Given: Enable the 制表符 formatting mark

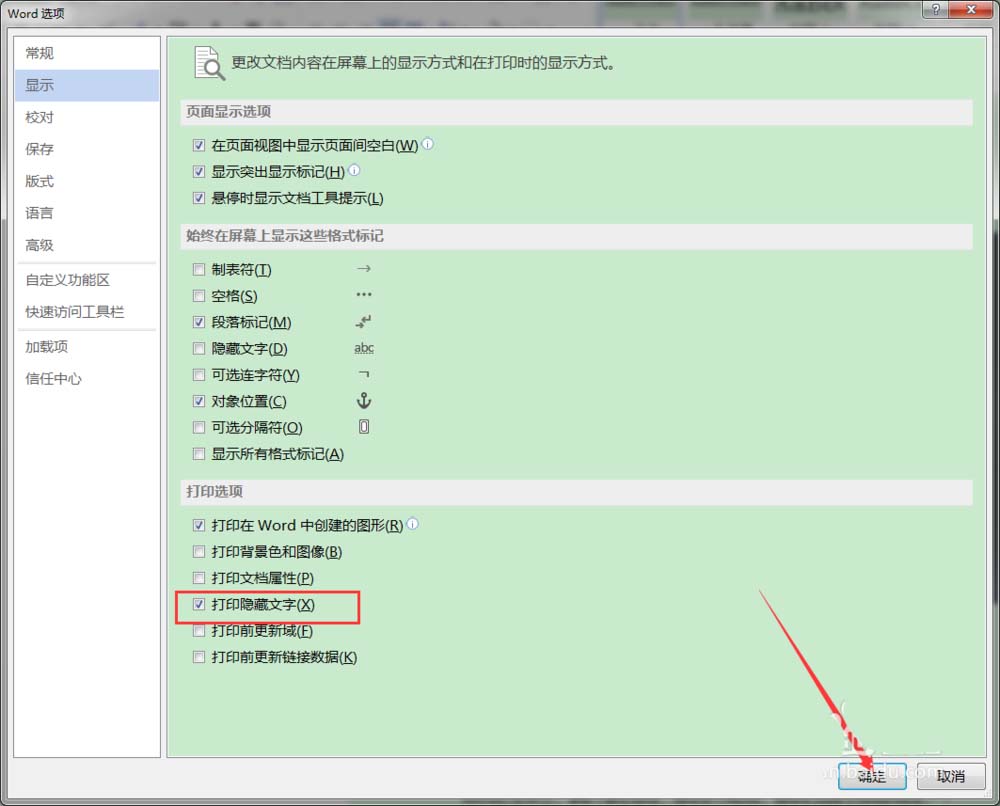Looking at the screenshot, I should coord(199,270).
